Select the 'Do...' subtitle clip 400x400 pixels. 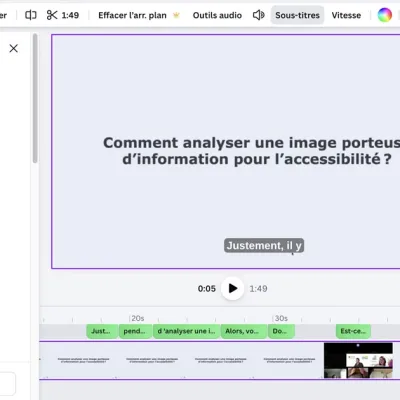[x=281, y=331]
